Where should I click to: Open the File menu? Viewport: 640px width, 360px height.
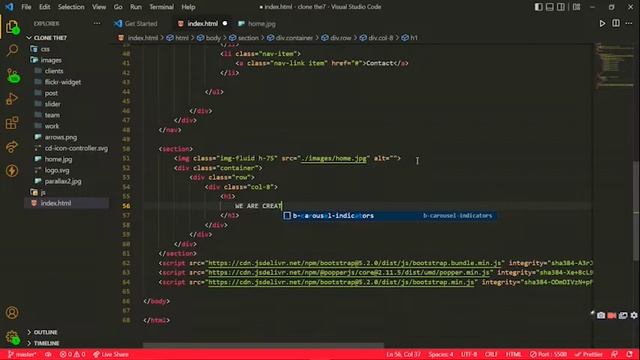26,7
